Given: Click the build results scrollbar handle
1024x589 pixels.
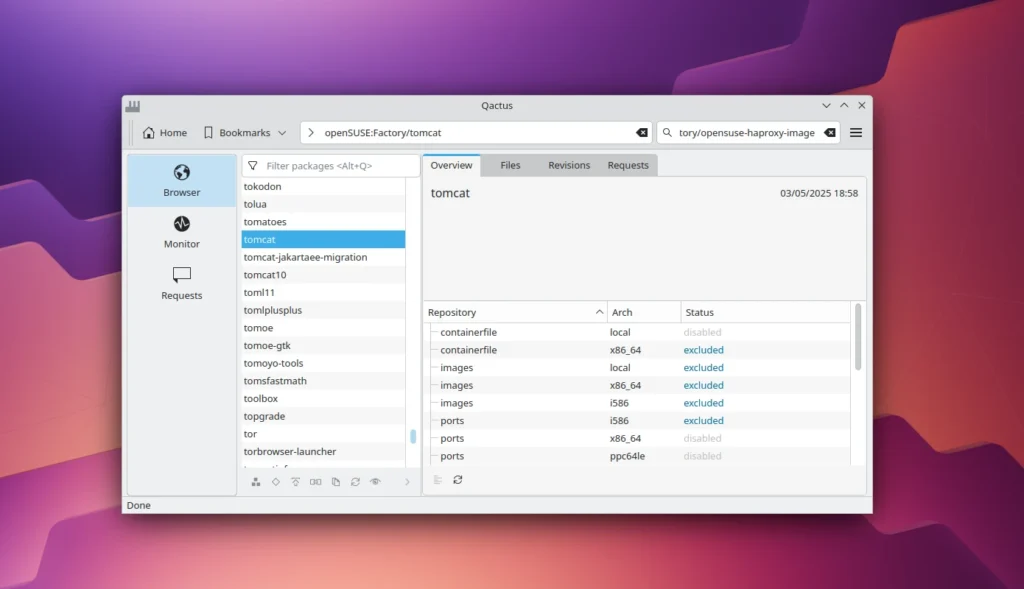Looking at the screenshot, I should pos(857,337).
